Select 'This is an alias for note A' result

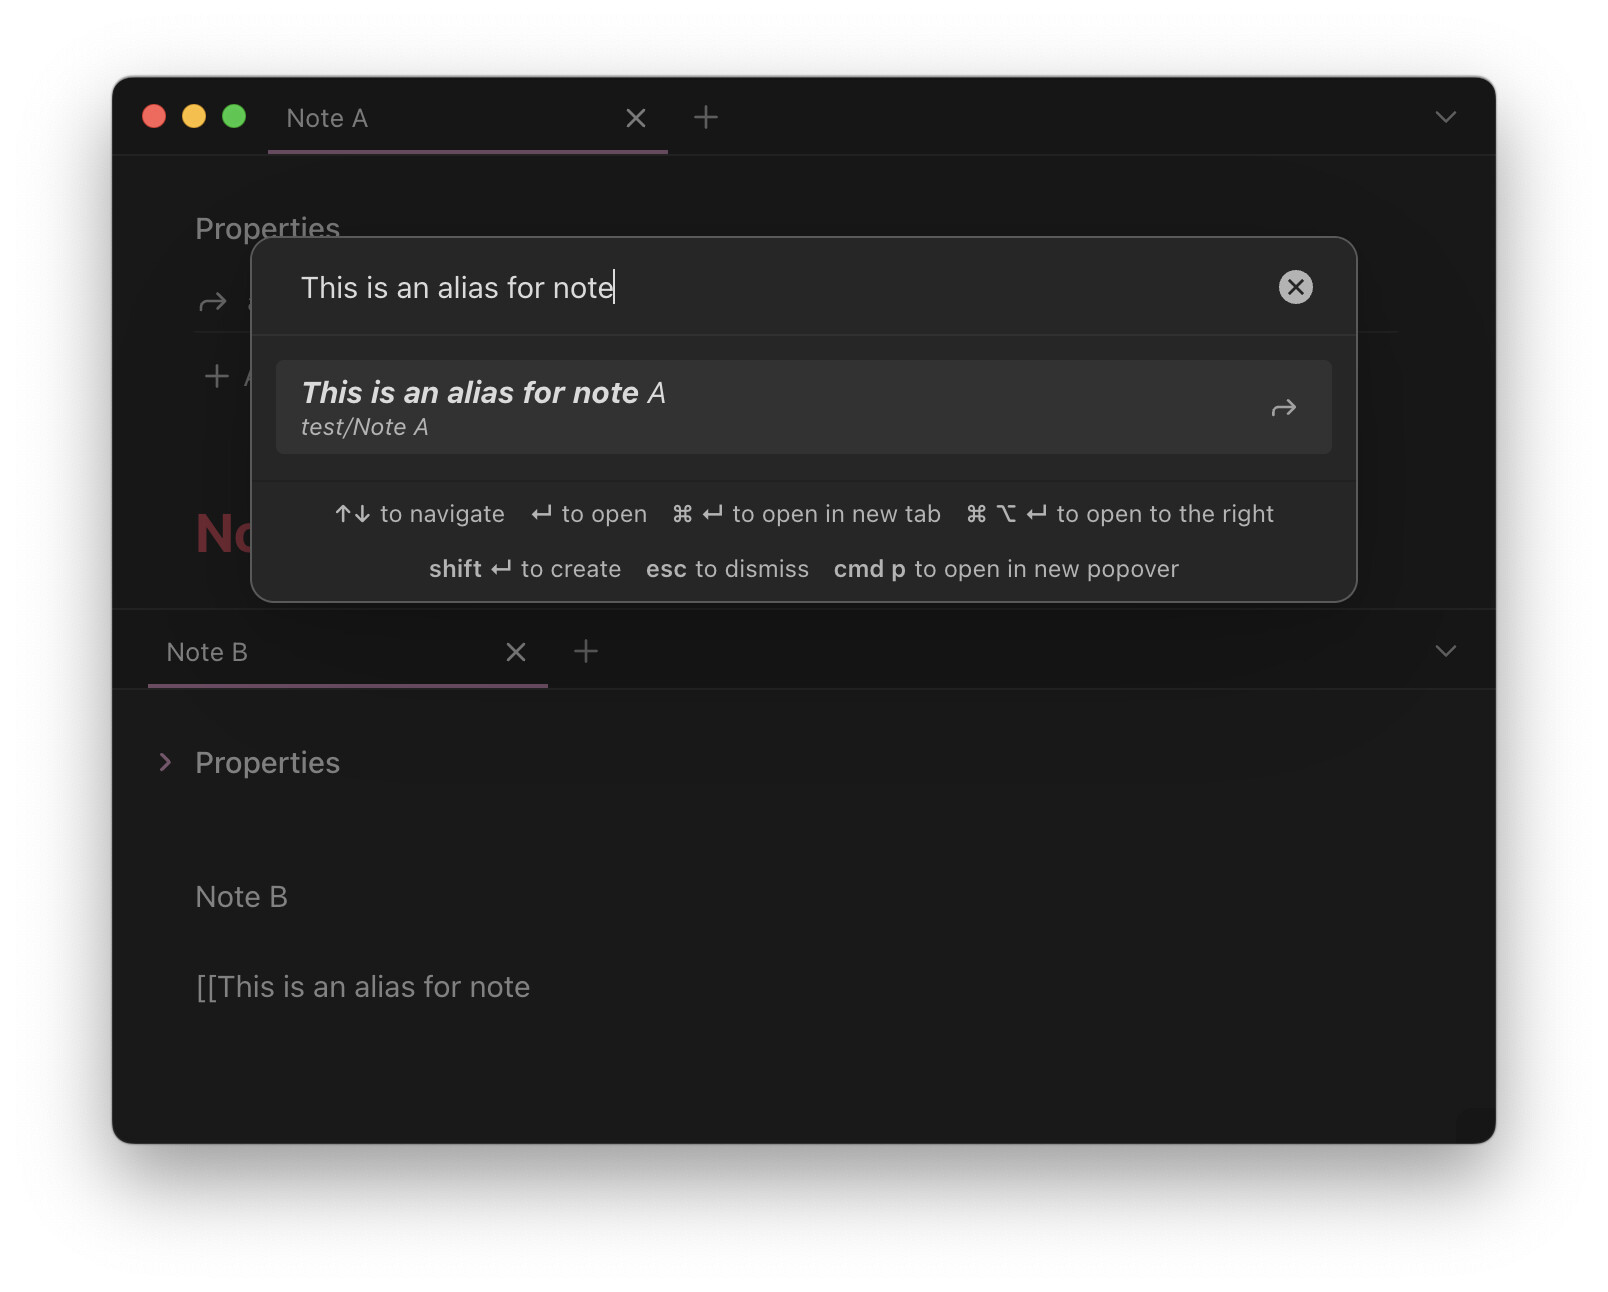coord(803,407)
